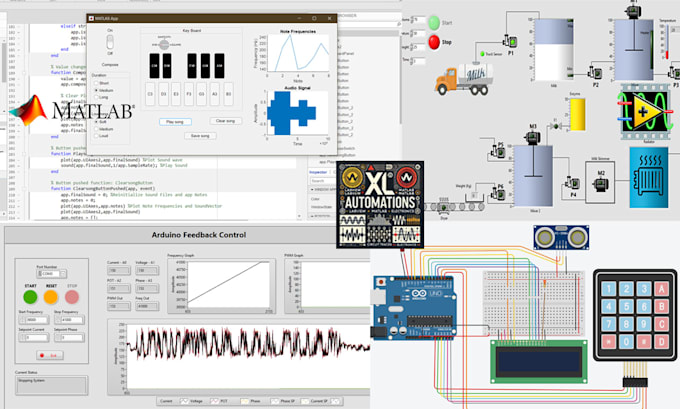Image resolution: width=680 pixels, height=409 pixels.
Task: Click the Start Frequency input field
Action: coord(38,320)
